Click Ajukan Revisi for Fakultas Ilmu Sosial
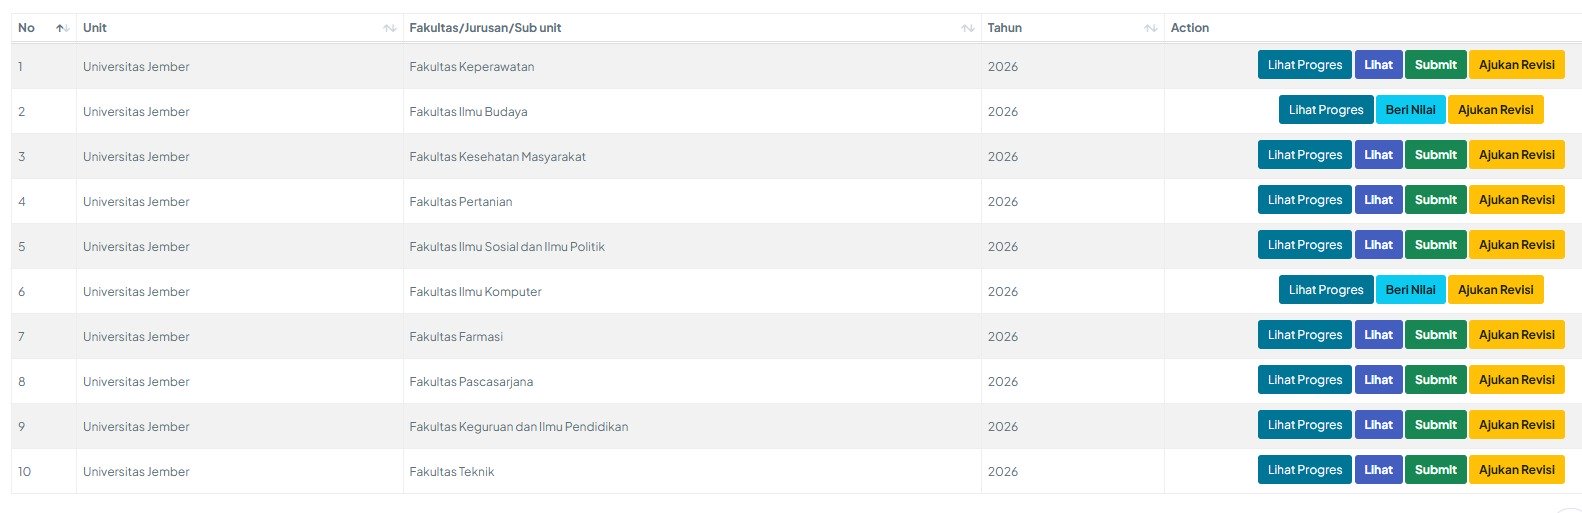1582x513 pixels. point(1516,245)
